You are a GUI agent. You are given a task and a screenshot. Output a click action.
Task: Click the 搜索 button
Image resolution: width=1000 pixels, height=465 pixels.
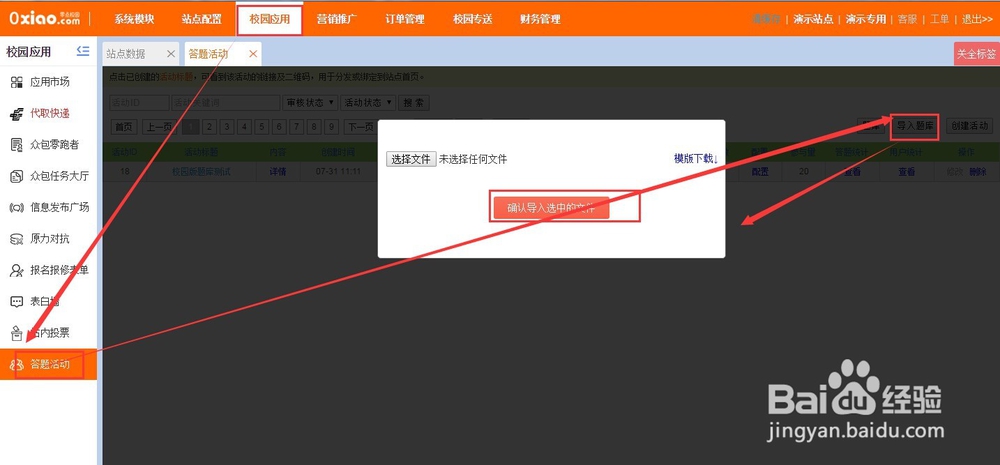414,103
